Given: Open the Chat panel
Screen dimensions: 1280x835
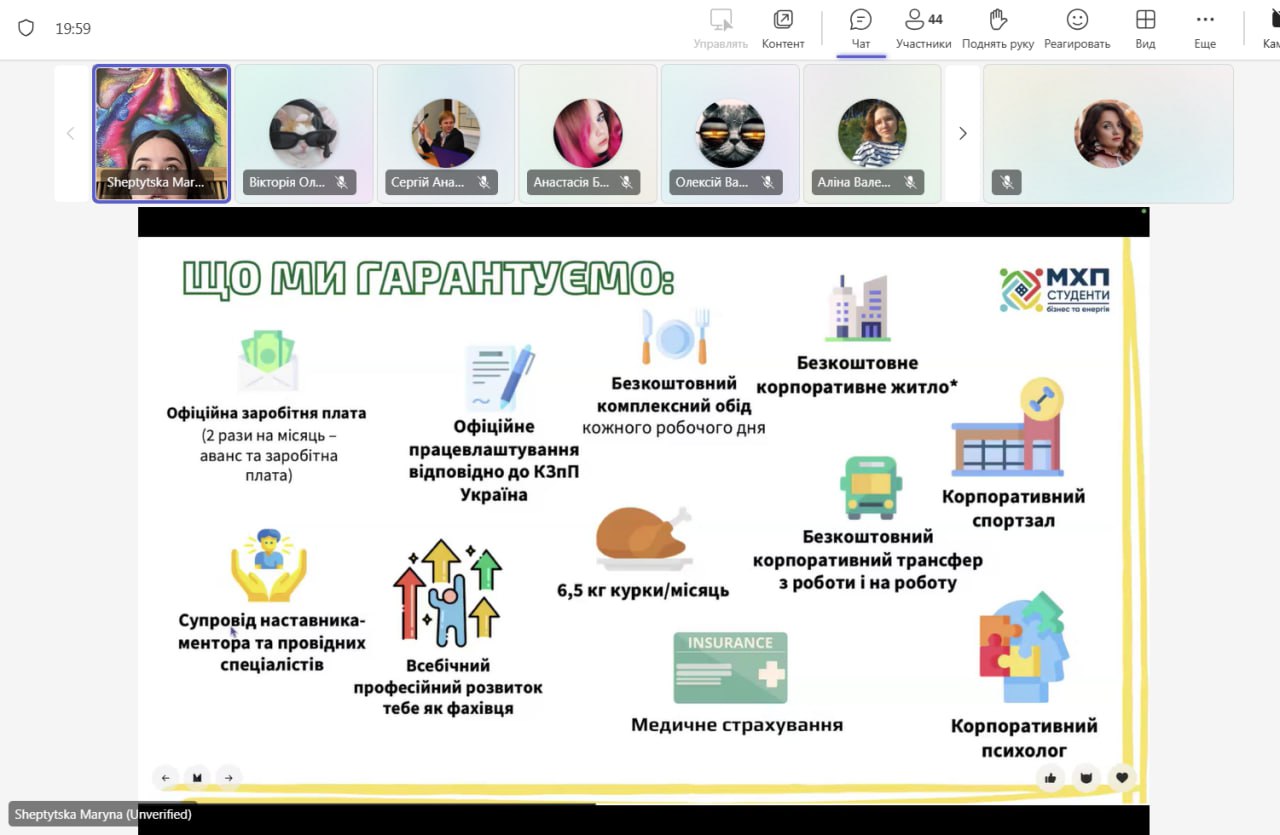Looking at the screenshot, I should pyautogui.click(x=860, y=29).
